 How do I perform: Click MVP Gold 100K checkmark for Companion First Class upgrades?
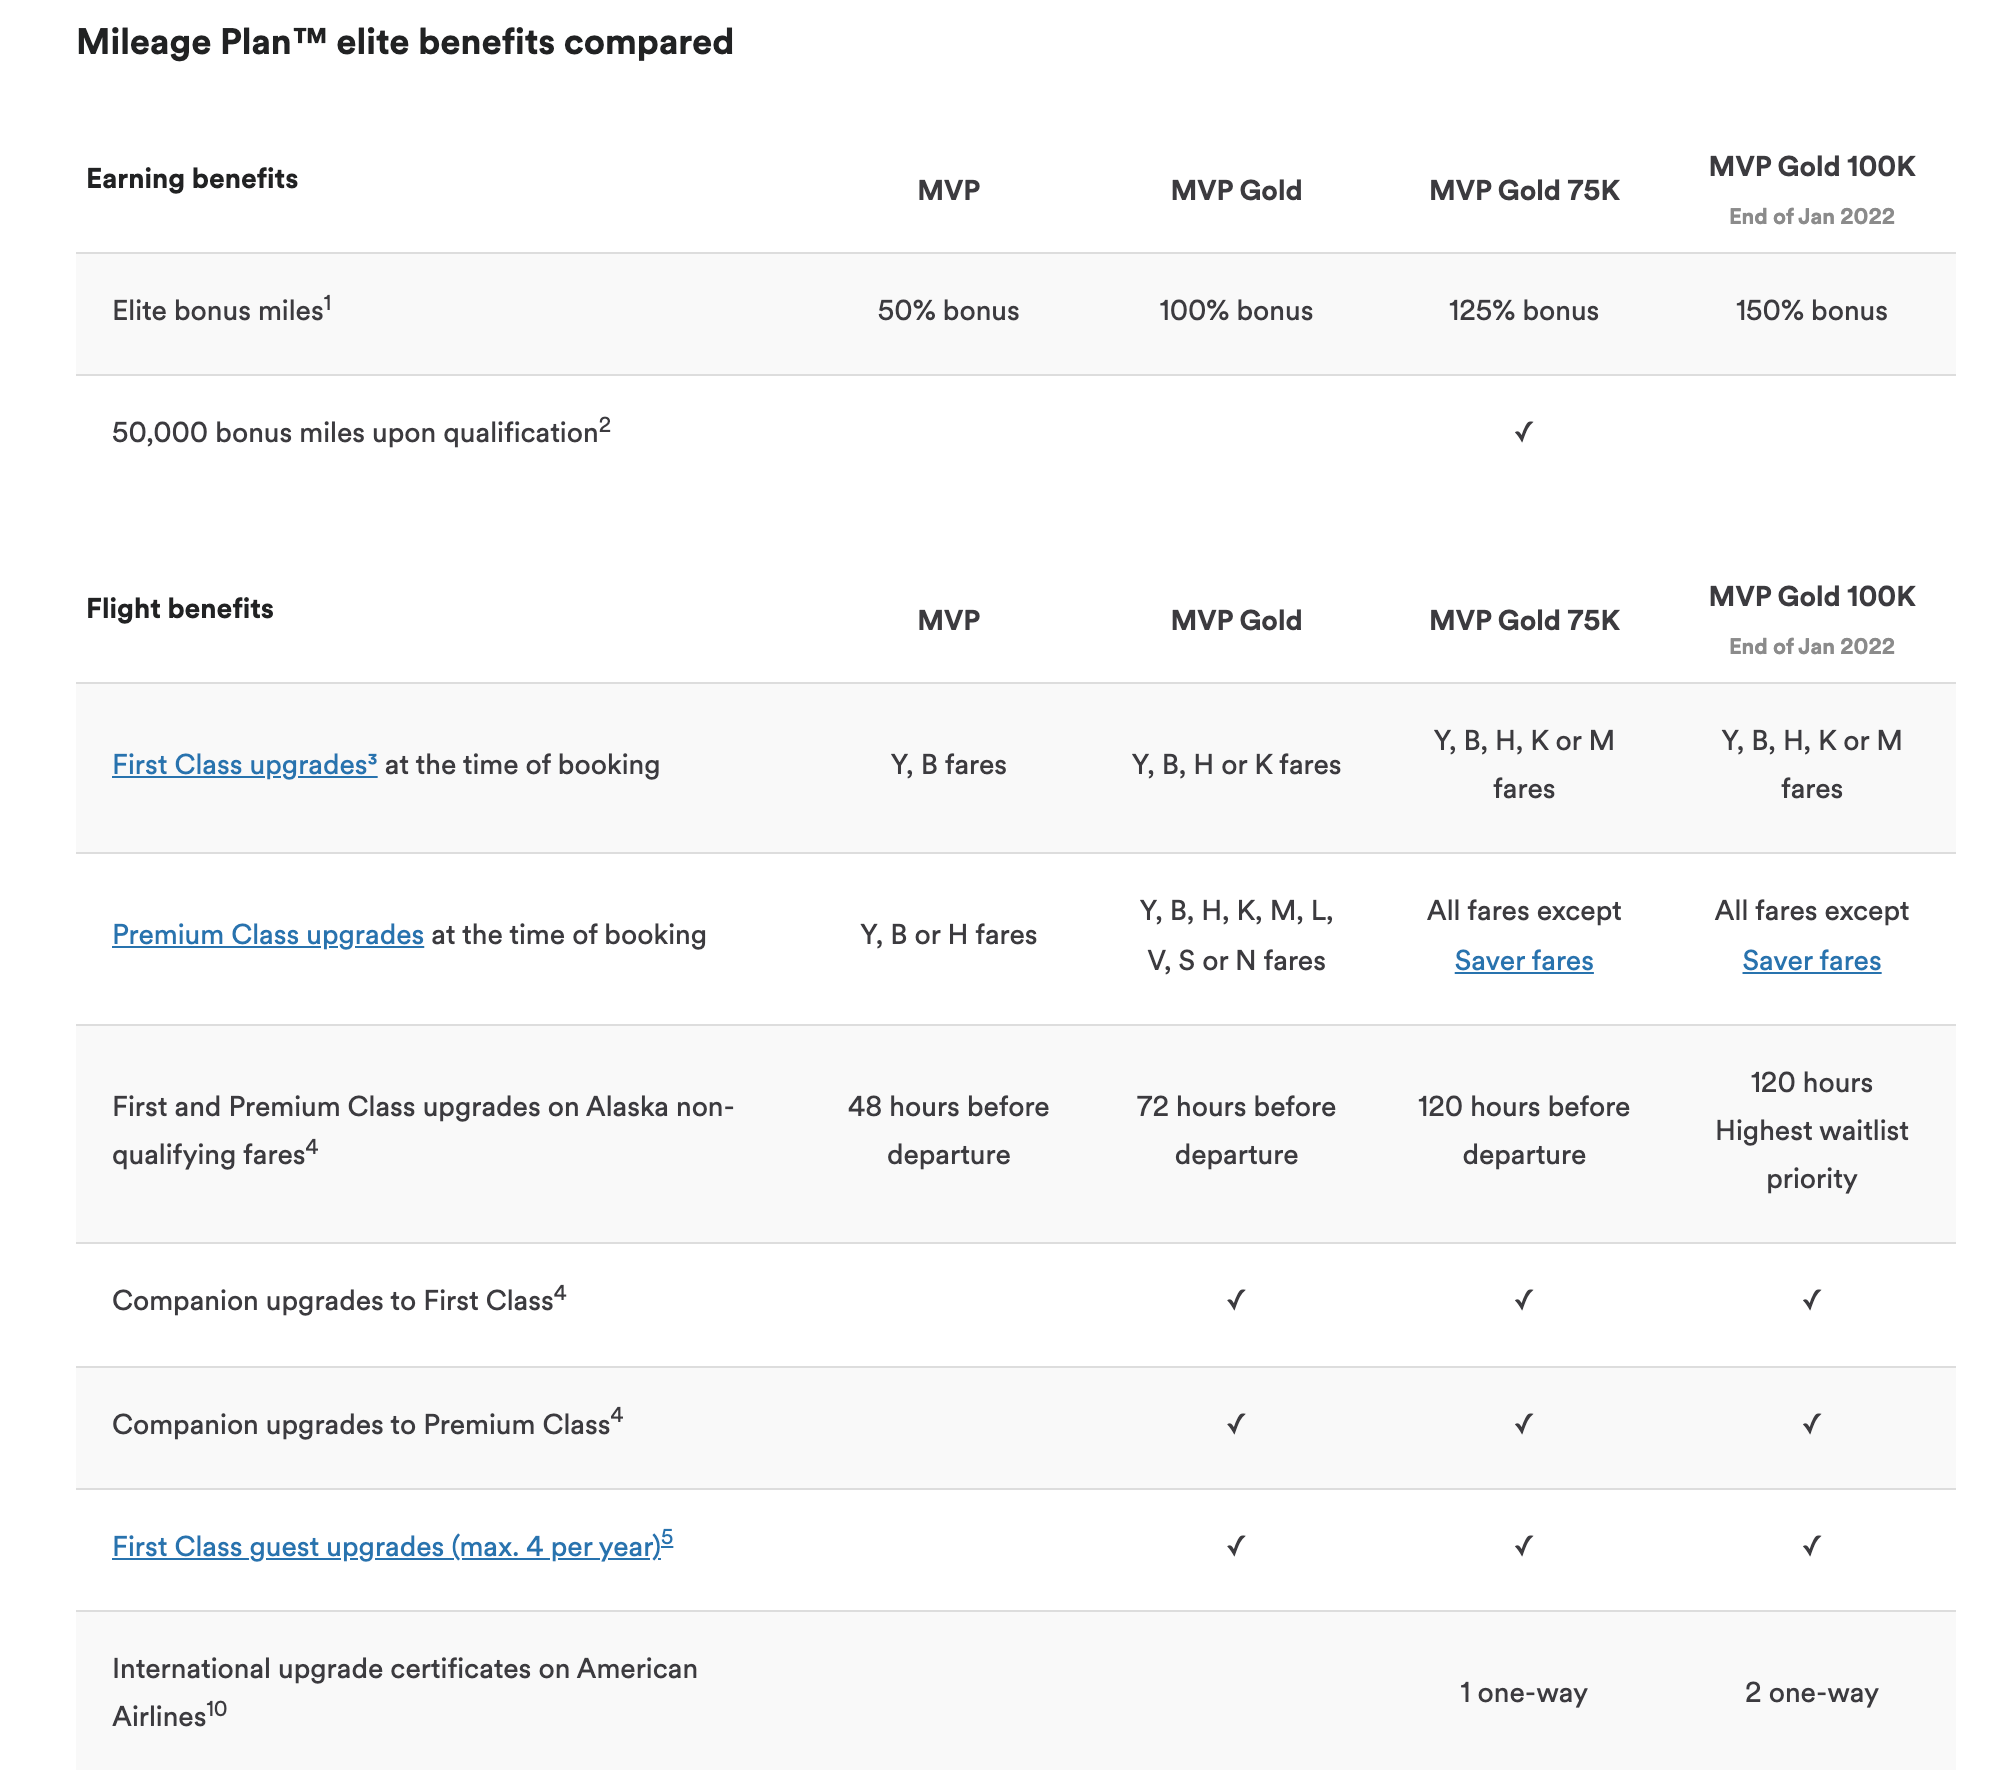click(1811, 1300)
